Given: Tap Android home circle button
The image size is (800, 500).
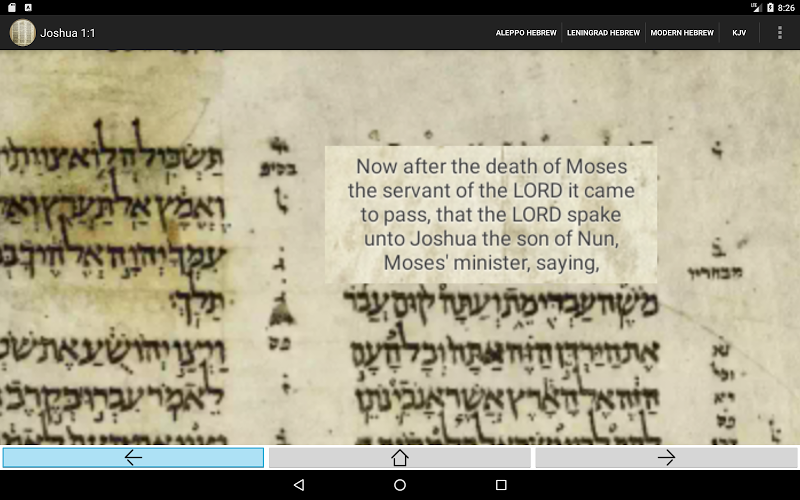Looking at the screenshot, I should click(x=400, y=485).
